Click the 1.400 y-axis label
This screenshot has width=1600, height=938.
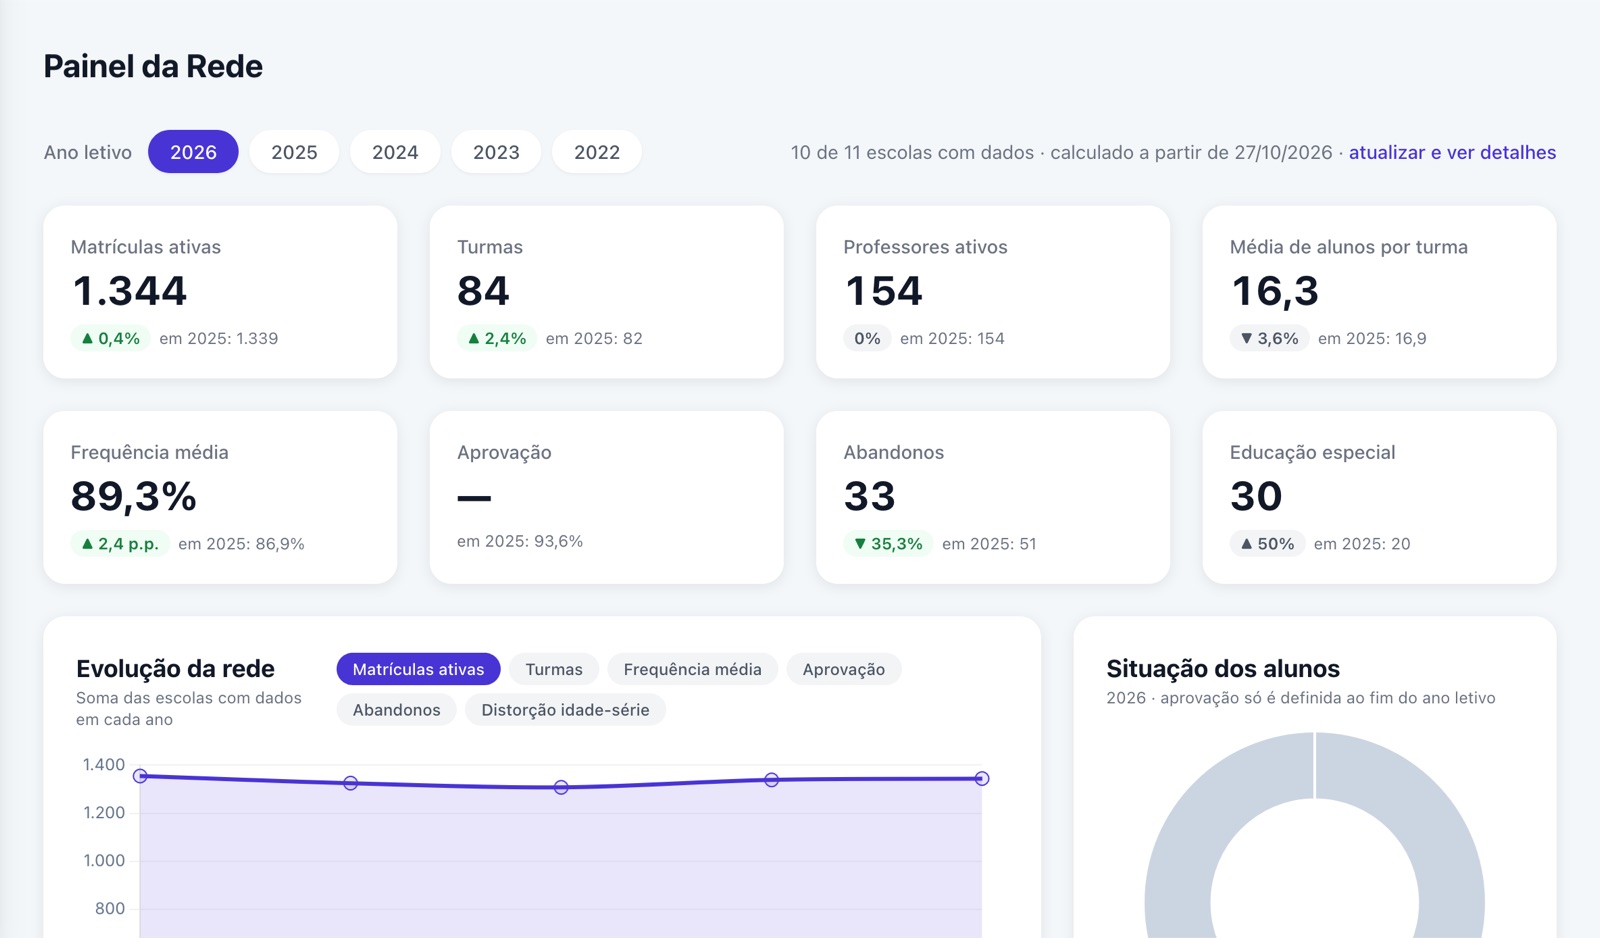[104, 765]
